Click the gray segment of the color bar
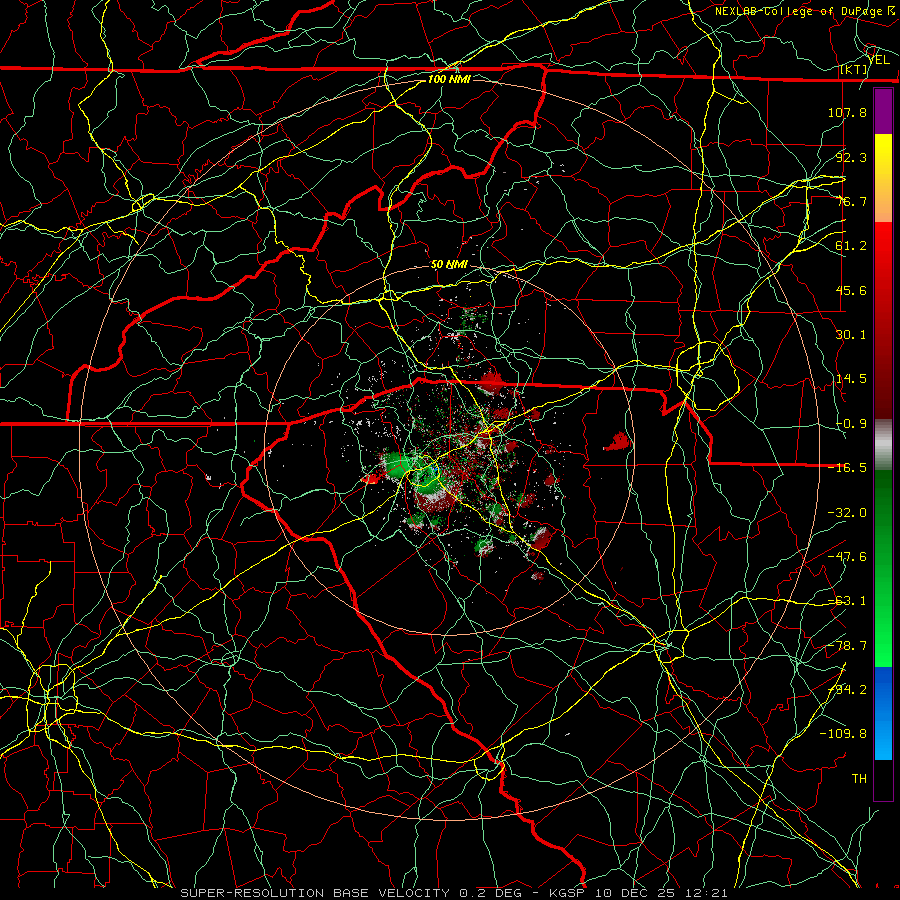The width and height of the screenshot is (900, 900). tap(883, 445)
